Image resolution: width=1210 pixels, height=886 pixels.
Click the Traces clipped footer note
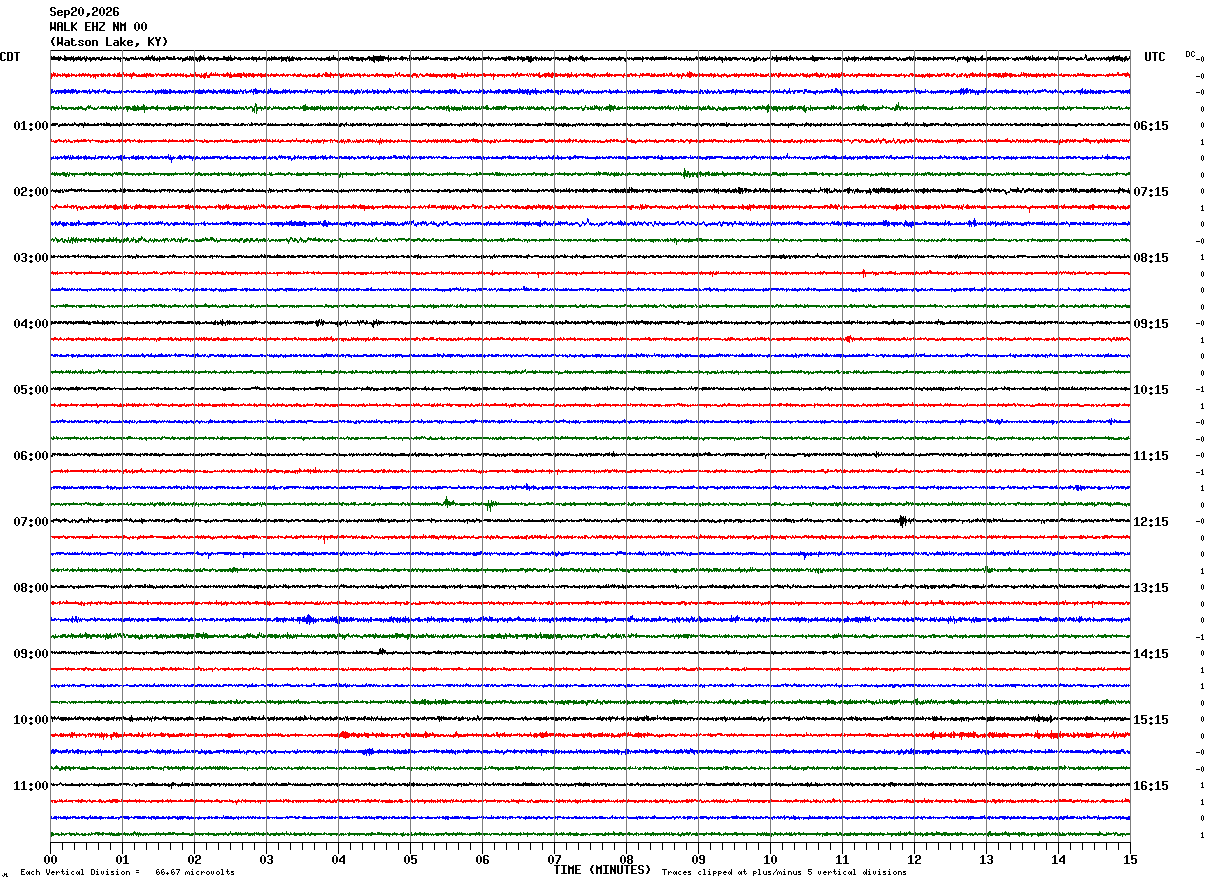(x=784, y=872)
